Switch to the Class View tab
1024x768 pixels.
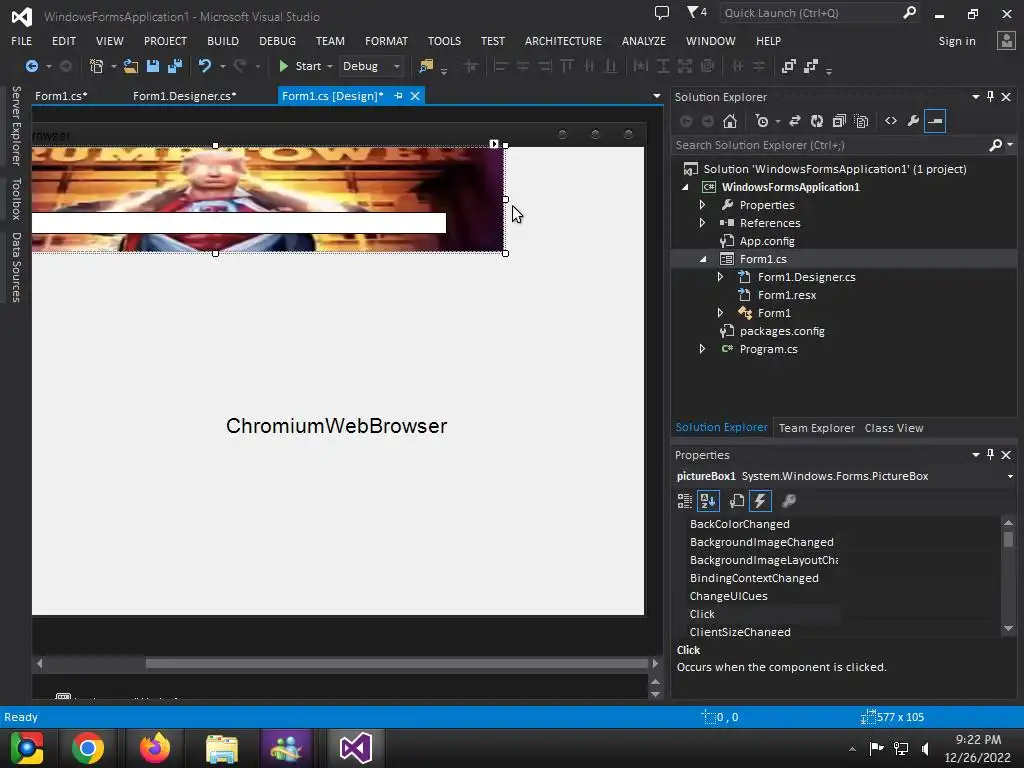click(893, 428)
